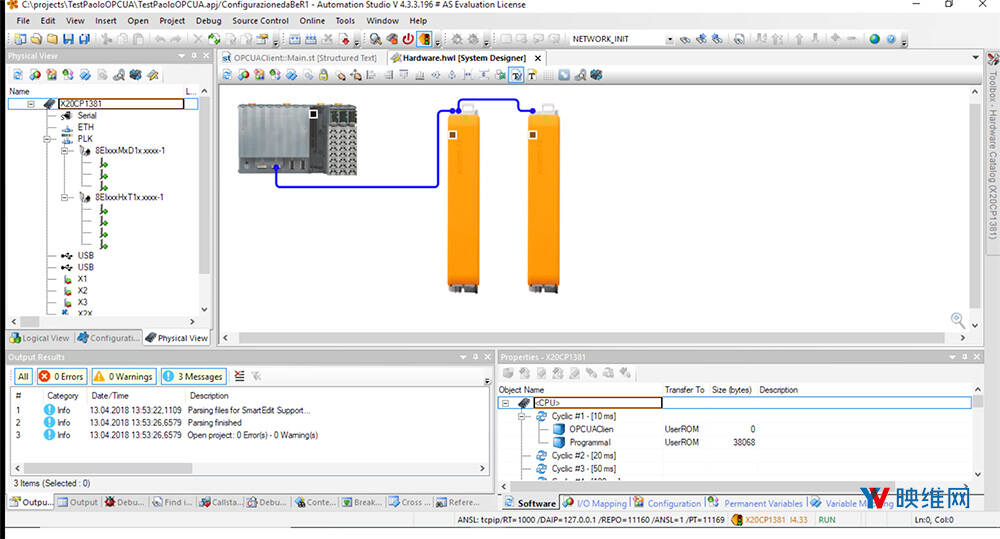Click the Save icon in main toolbar
The width and height of the screenshot is (1000, 539).
pos(68,39)
